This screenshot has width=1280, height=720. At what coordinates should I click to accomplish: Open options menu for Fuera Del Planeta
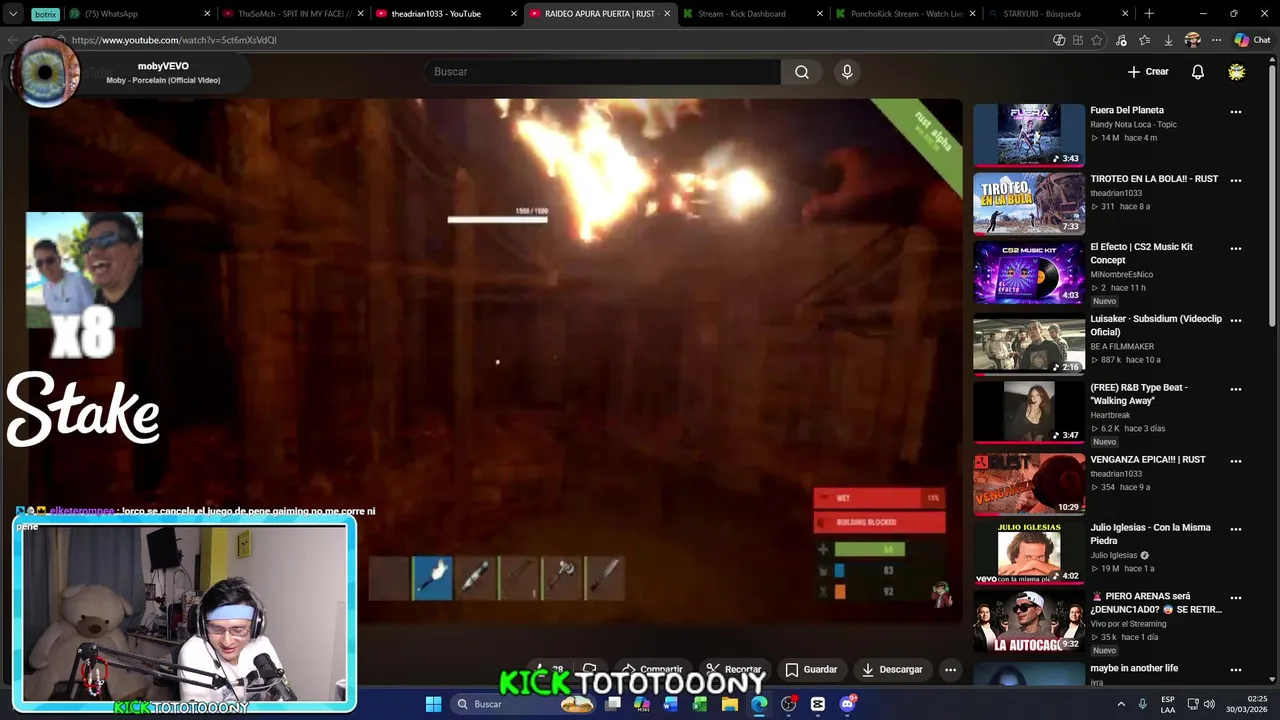point(1236,112)
